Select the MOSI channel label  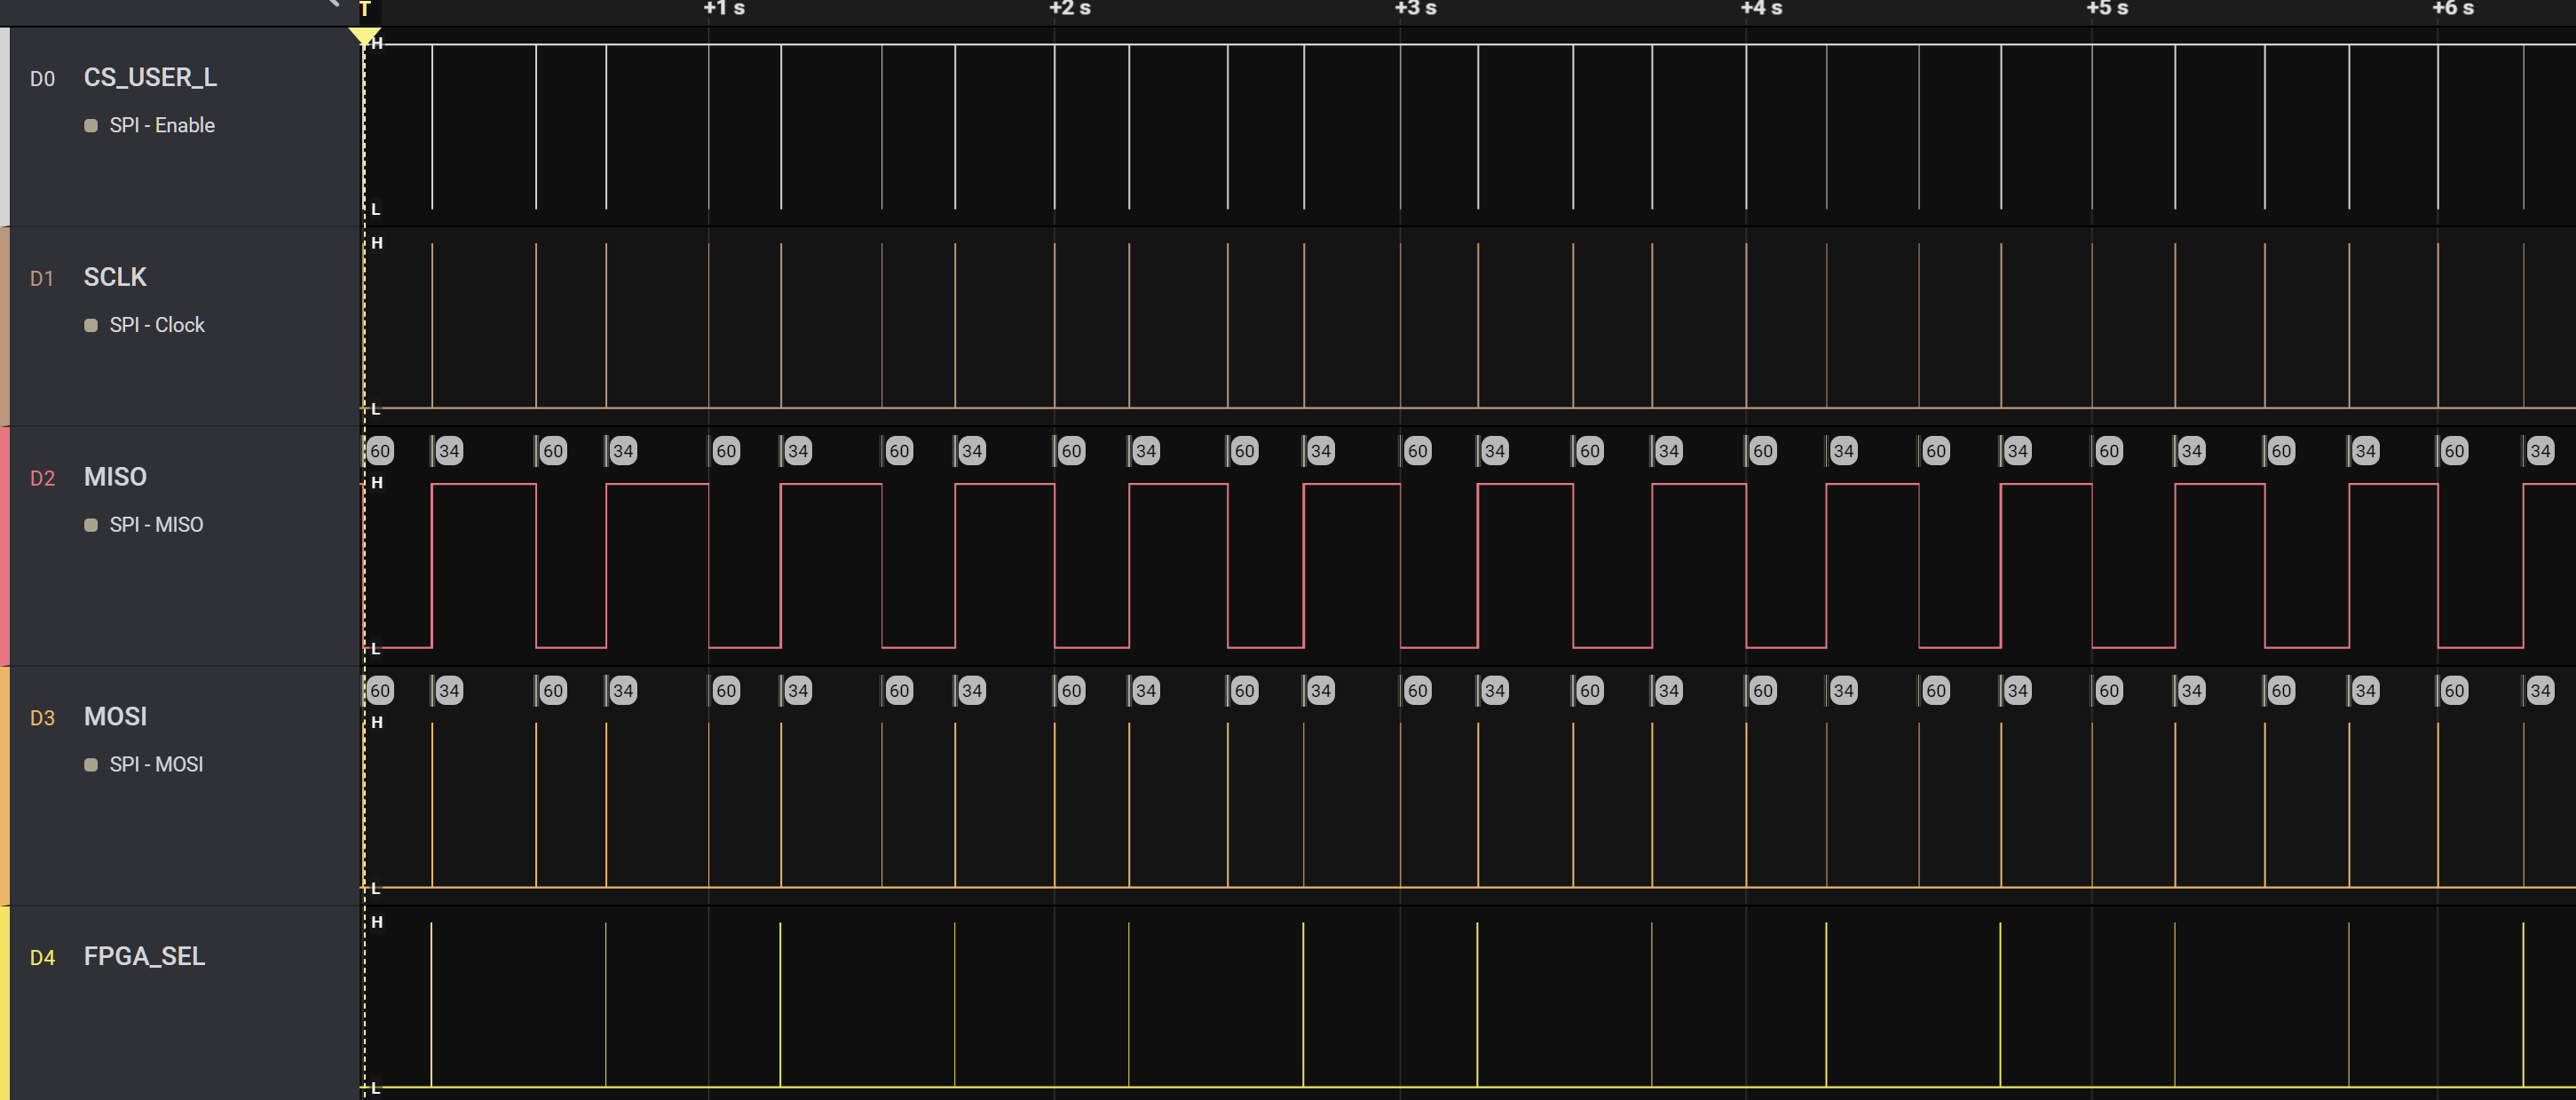click(115, 717)
